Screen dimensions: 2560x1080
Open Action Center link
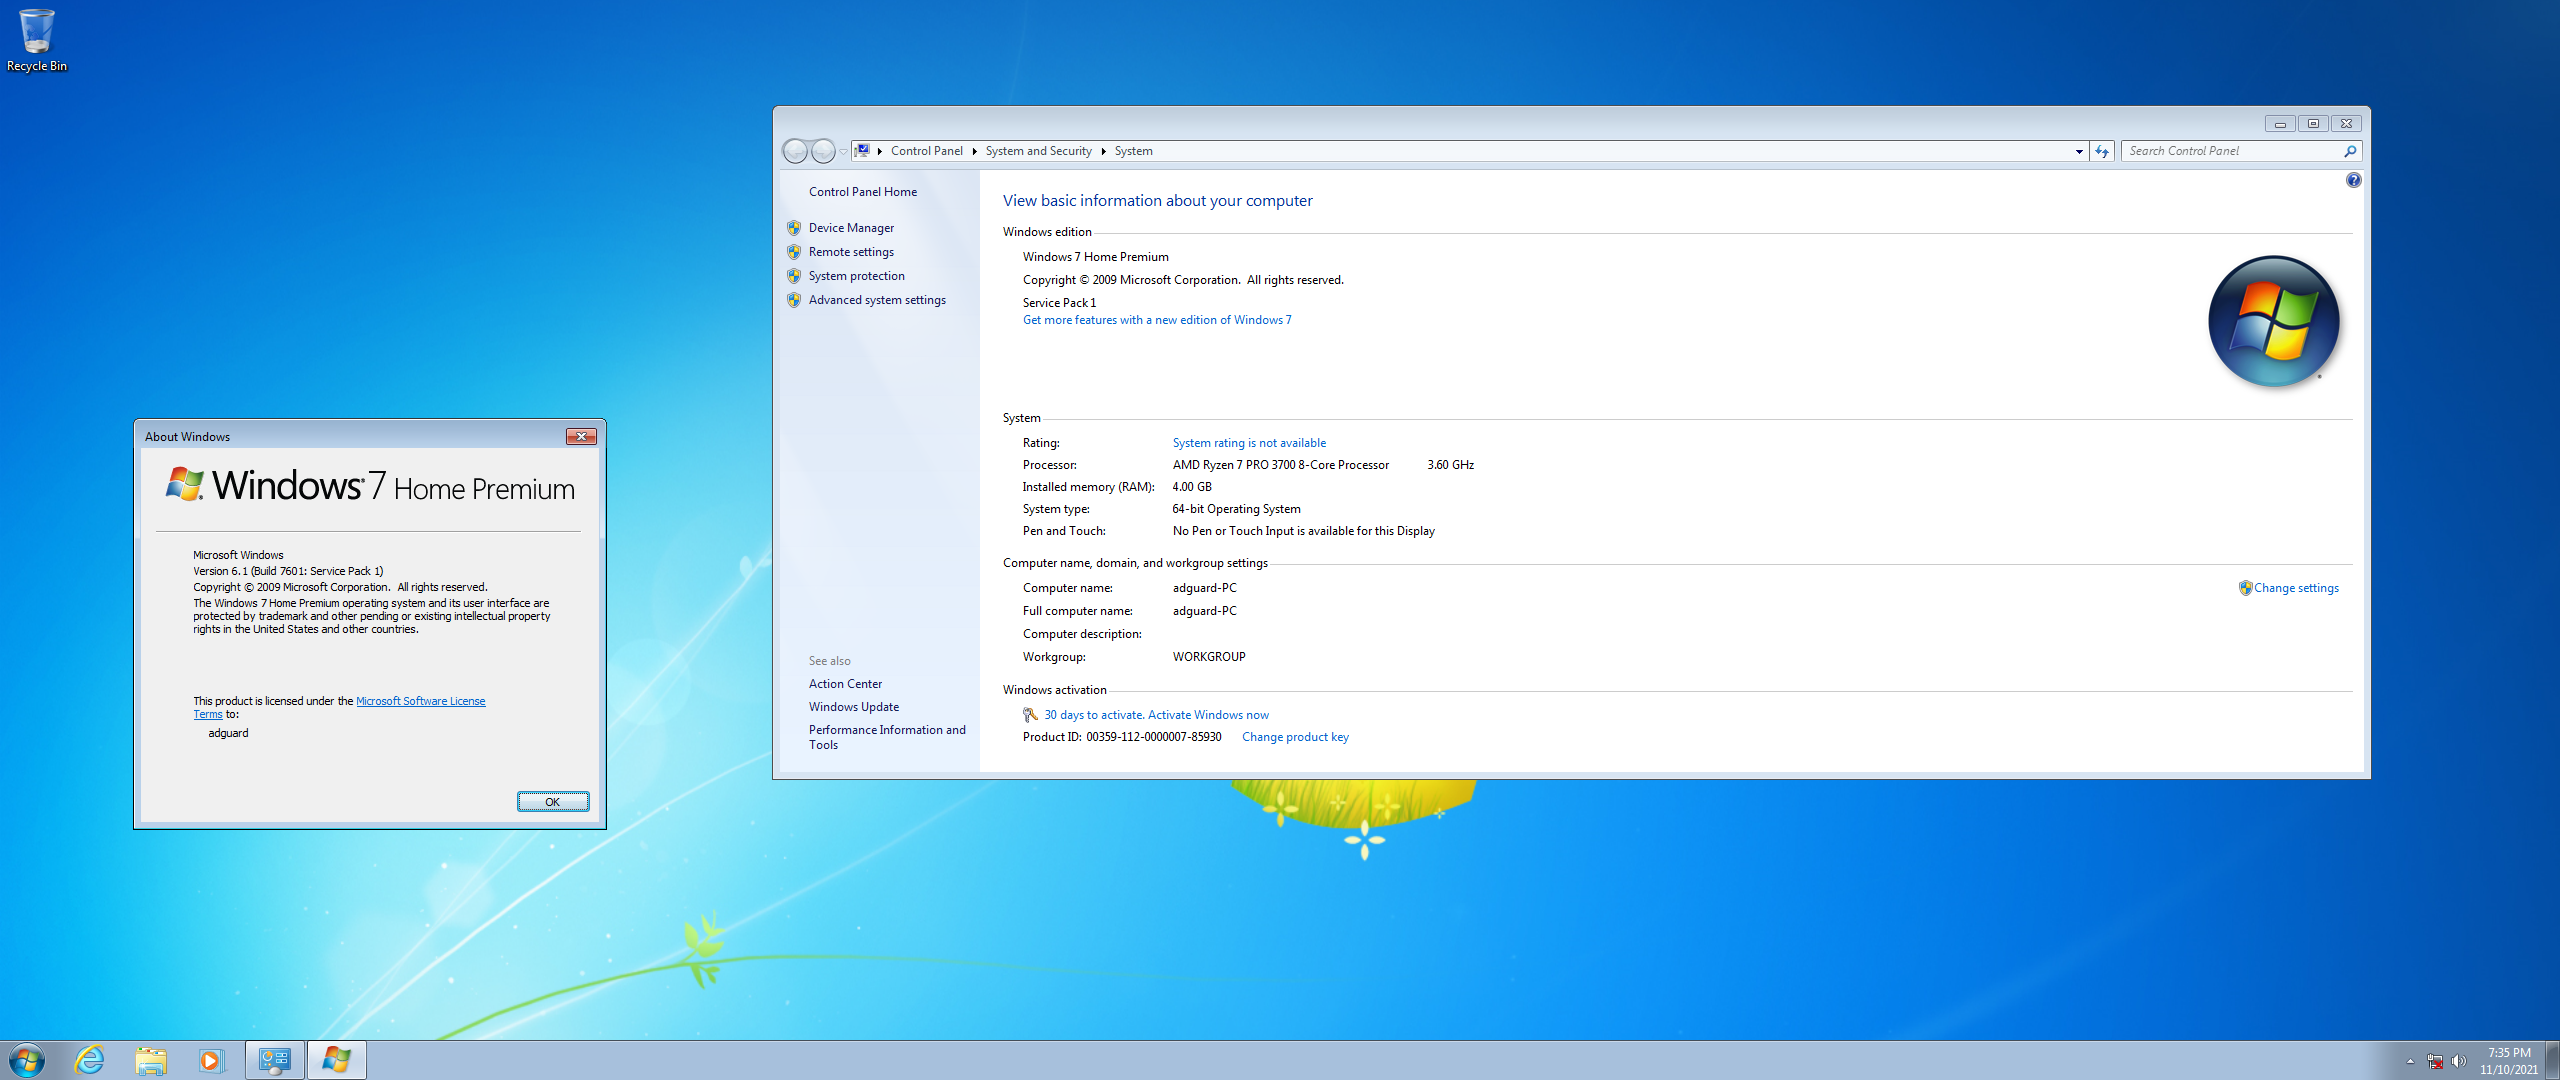(845, 684)
